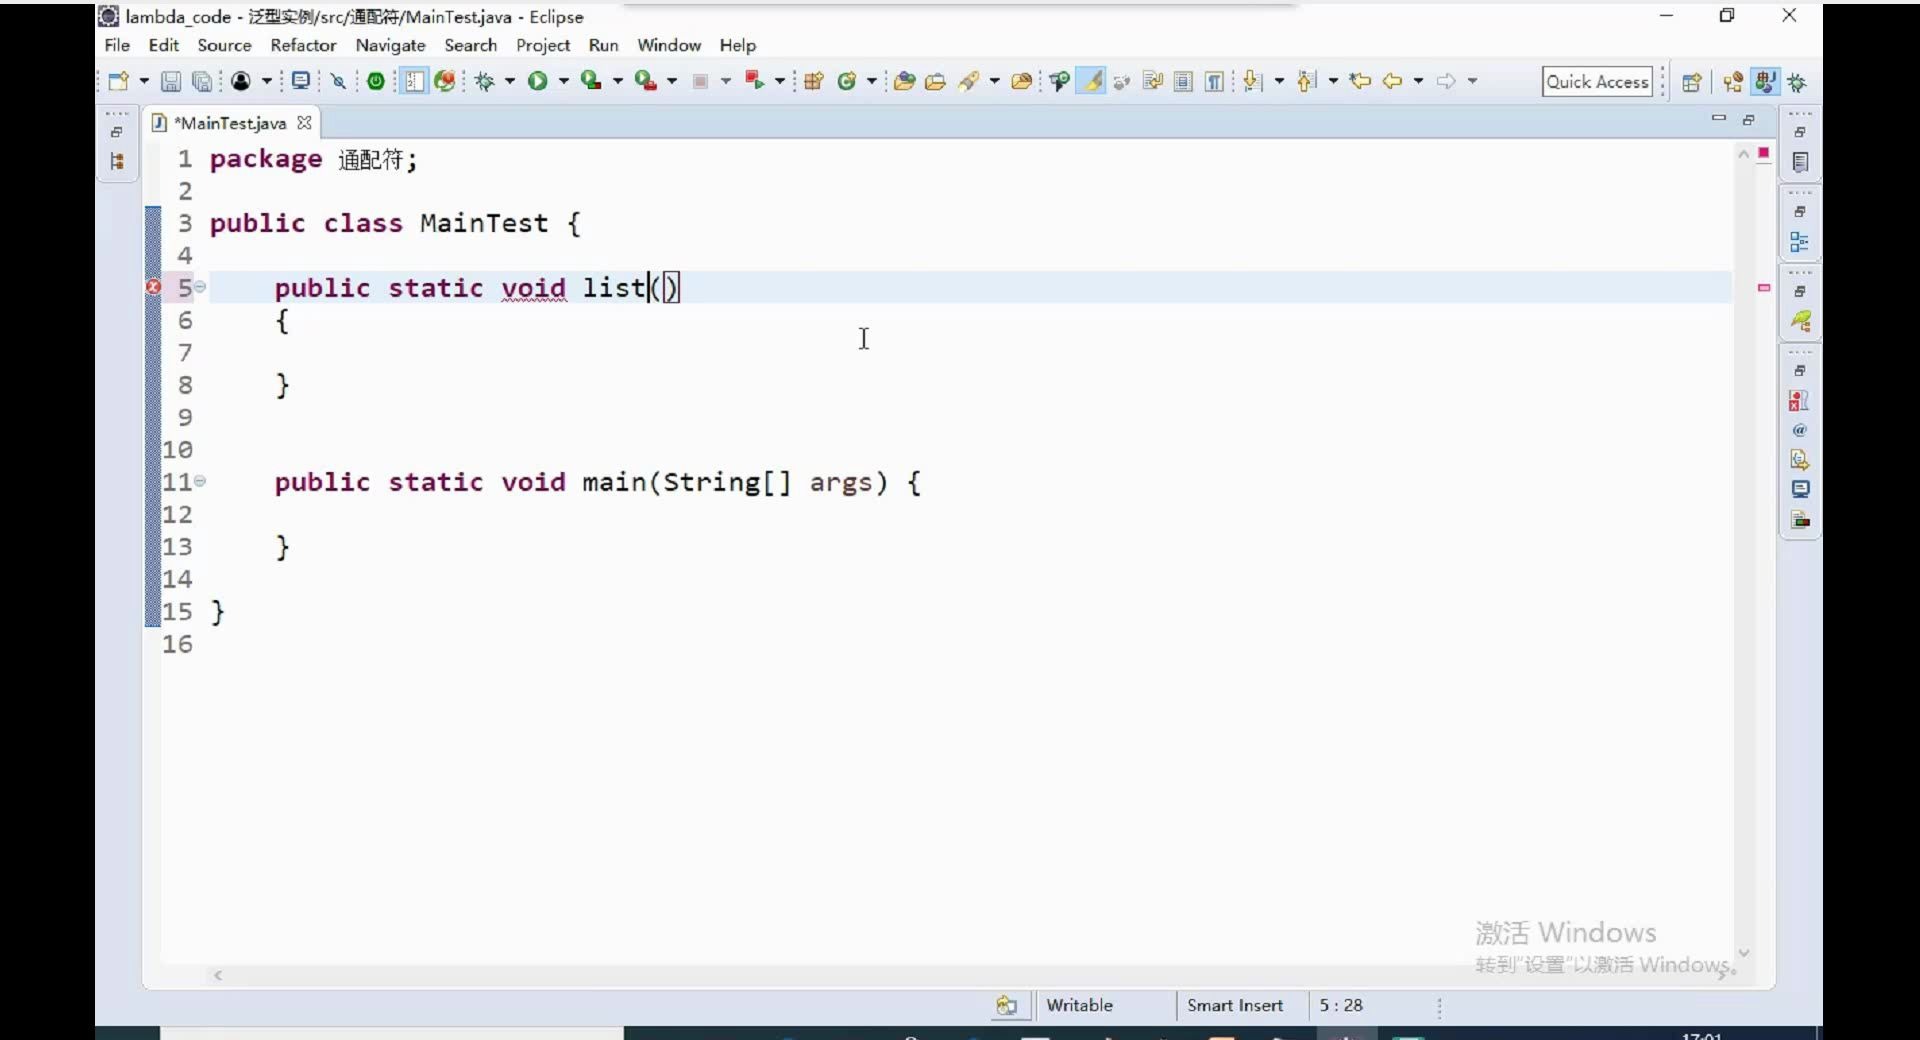Open the Problems view icon in right trim
1920x1040 pixels.
tap(1800, 401)
